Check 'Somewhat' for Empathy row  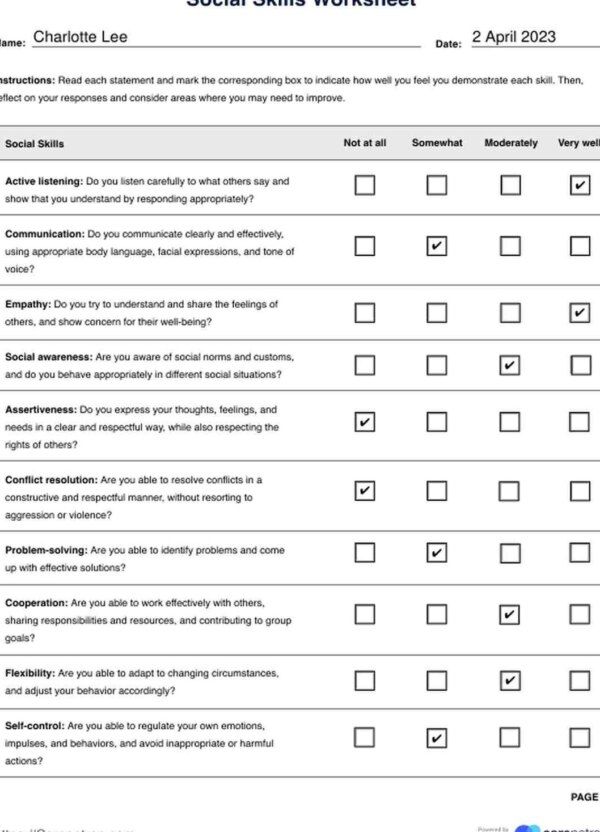(x=437, y=313)
